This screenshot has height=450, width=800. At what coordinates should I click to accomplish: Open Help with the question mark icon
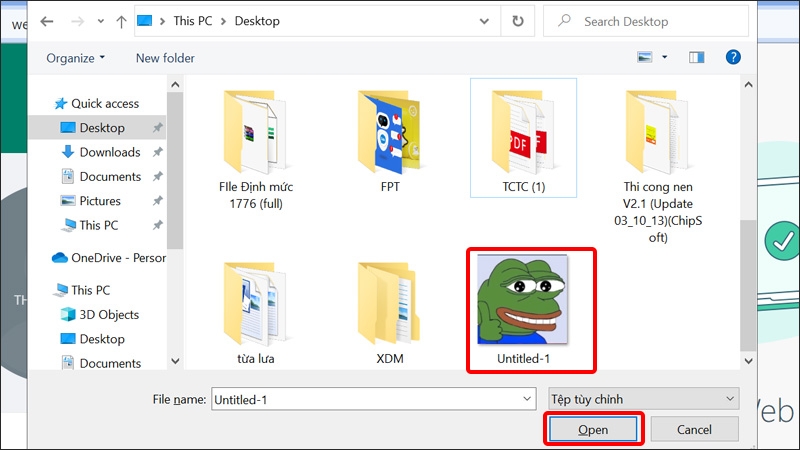[733, 57]
